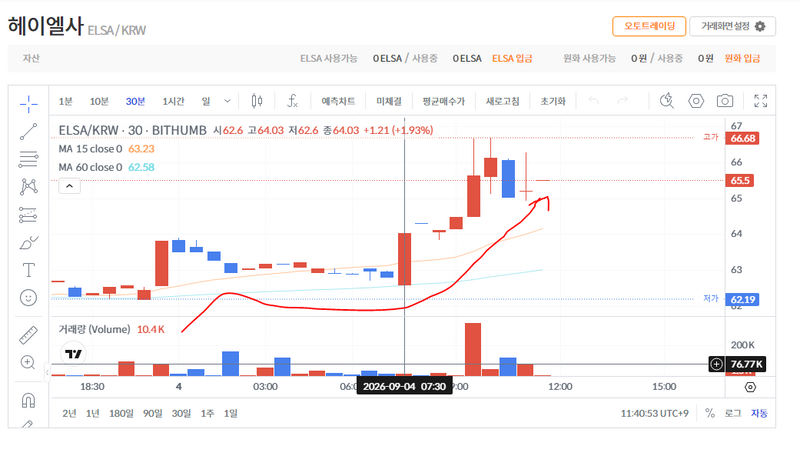Show 평균매수가 average buy price
This screenshot has width=800, height=460.
click(x=443, y=101)
